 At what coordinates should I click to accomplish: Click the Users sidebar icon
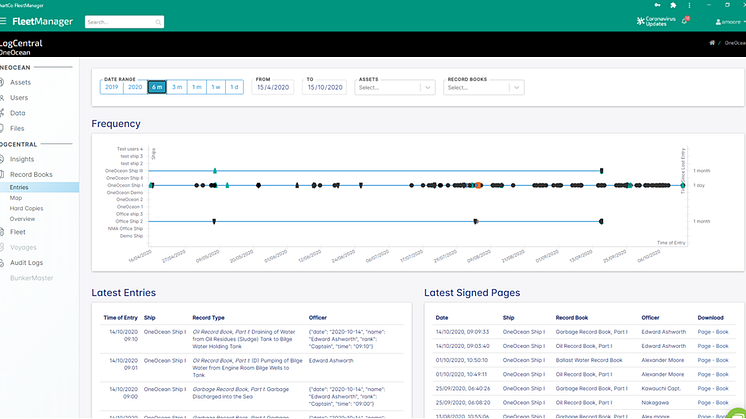[2, 97]
